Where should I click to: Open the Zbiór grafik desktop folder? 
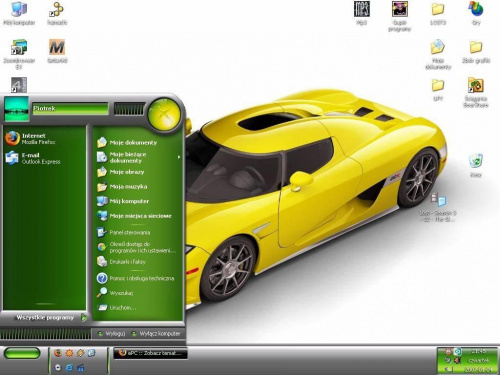pyautogui.click(x=476, y=52)
